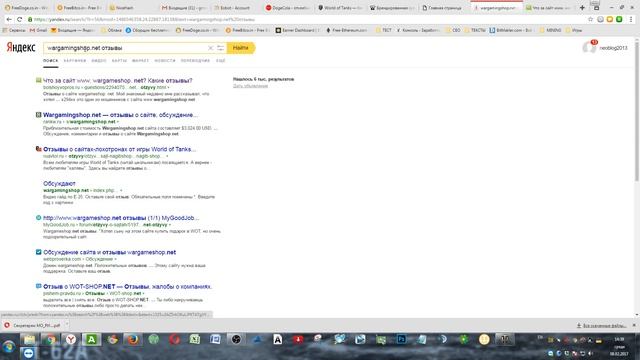Open TeamViewer icon on second taskbar row
Image resolution: width=640 pixels, height=360 pixels.
pyautogui.click(x=28, y=353)
